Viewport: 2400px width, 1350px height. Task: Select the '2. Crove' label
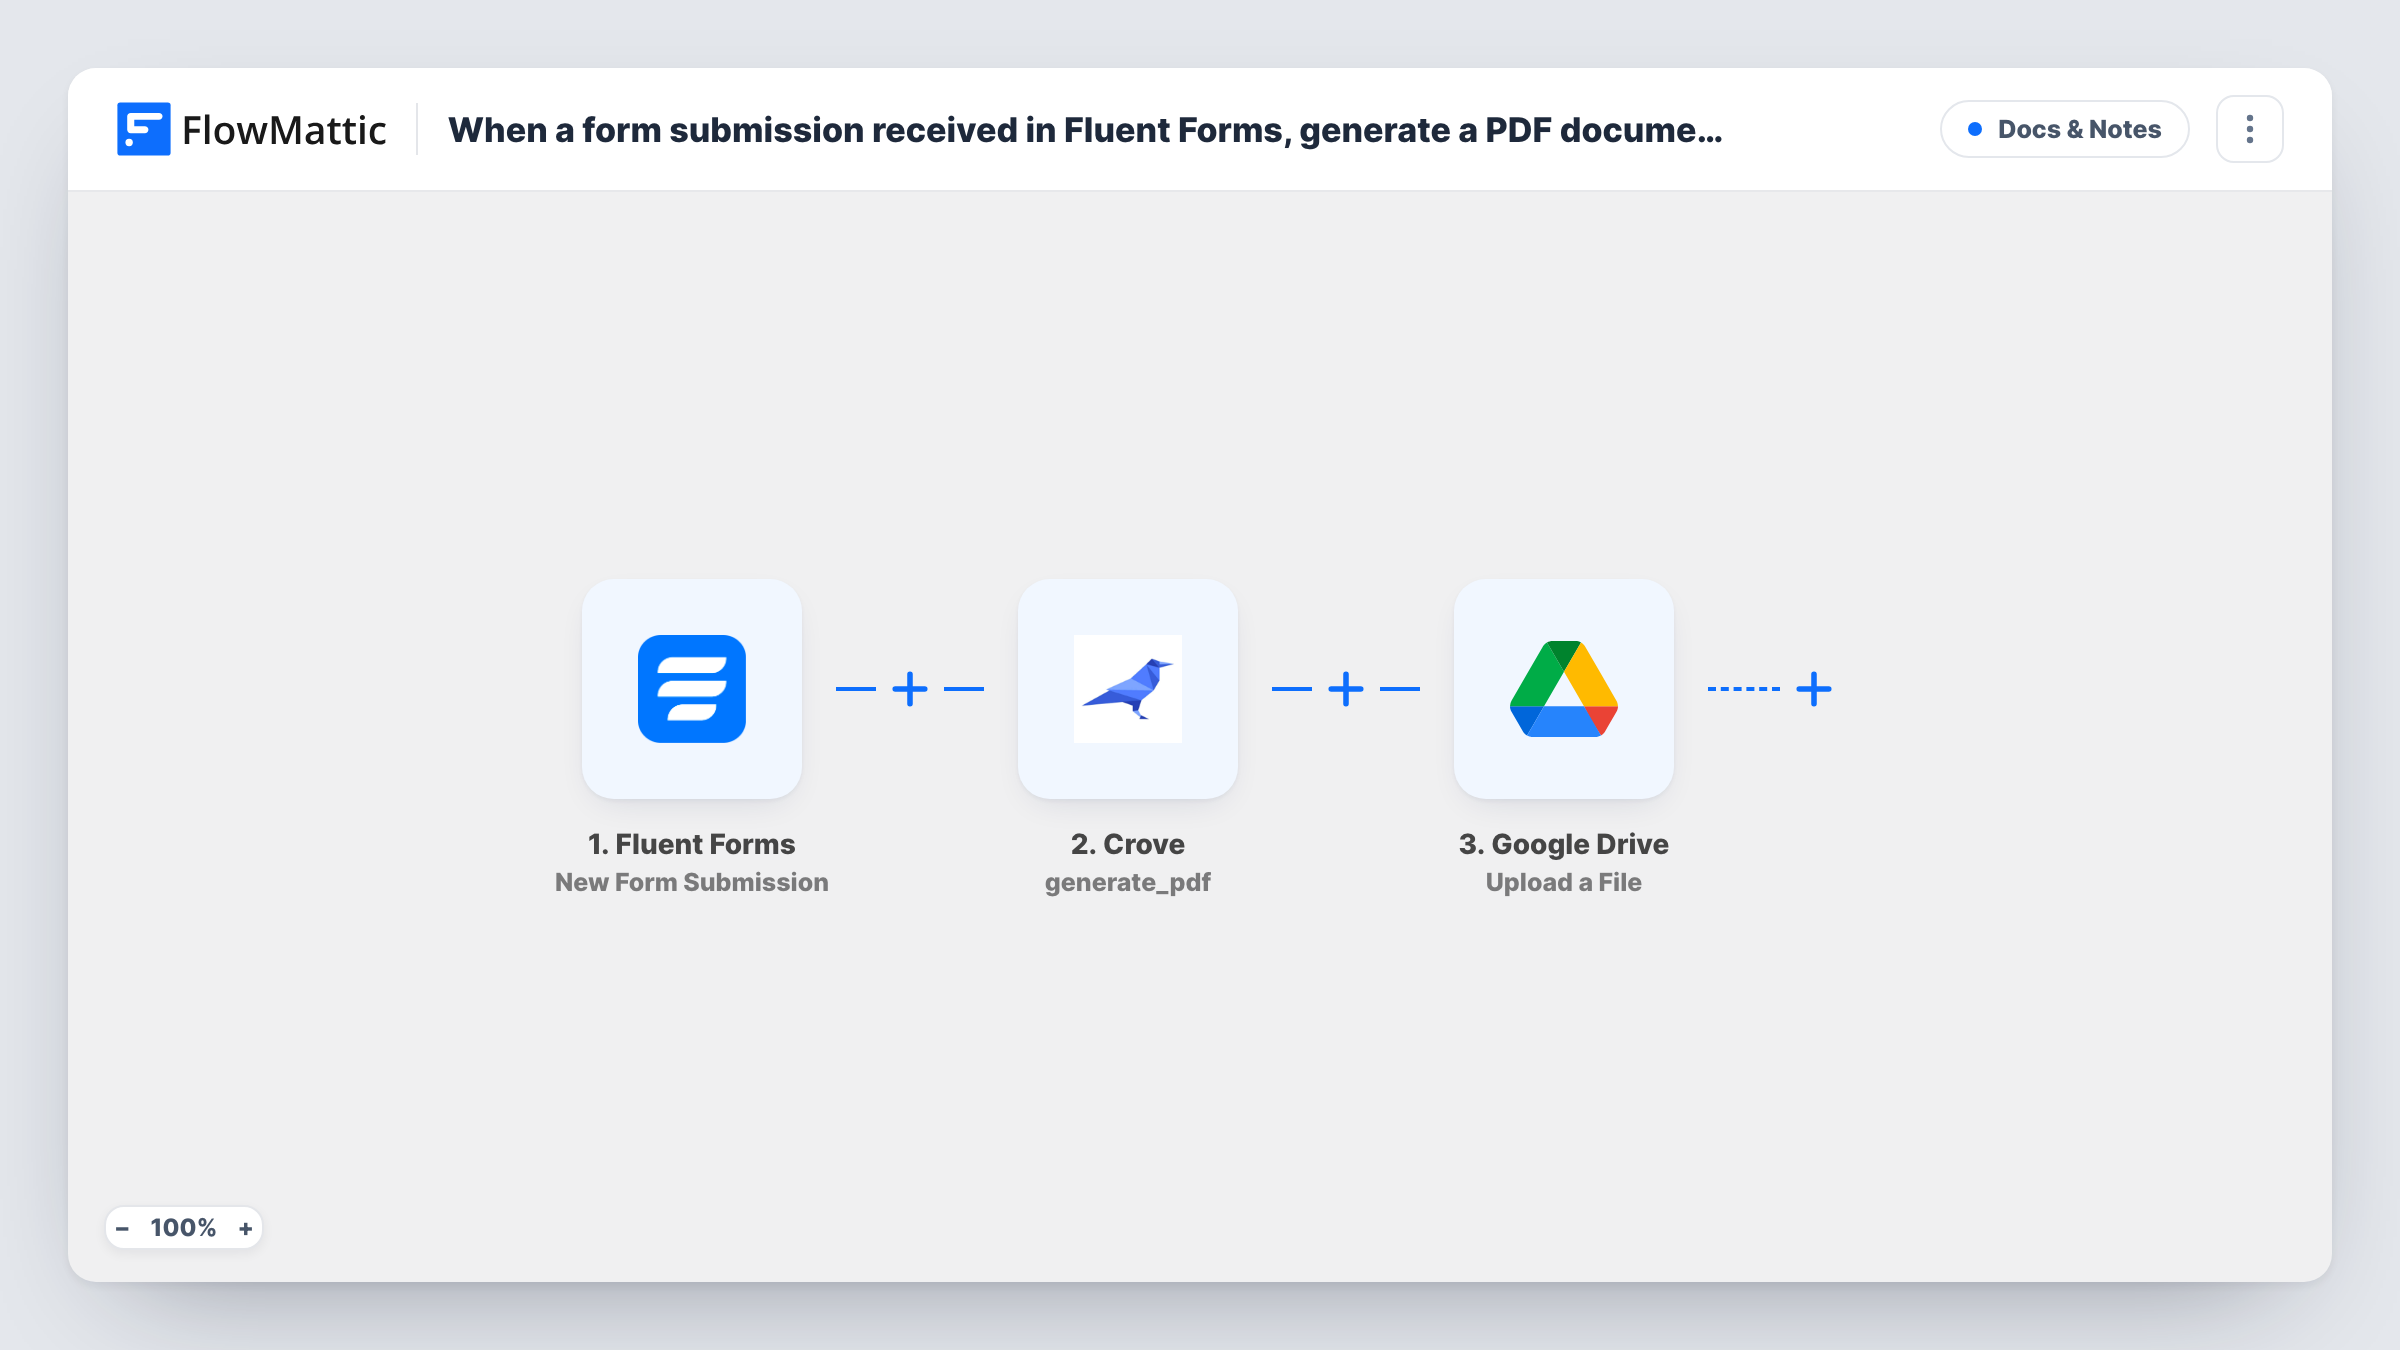pos(1128,844)
